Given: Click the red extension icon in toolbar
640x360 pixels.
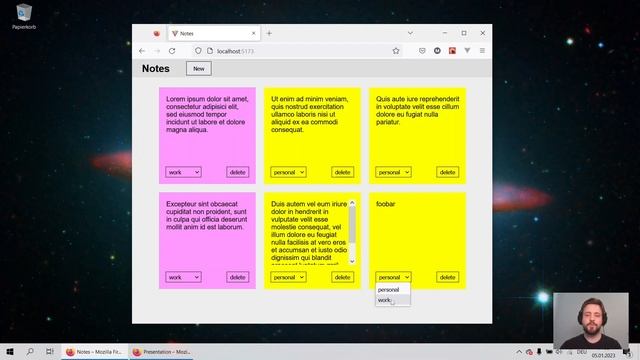Looking at the screenshot, I should 452,51.
